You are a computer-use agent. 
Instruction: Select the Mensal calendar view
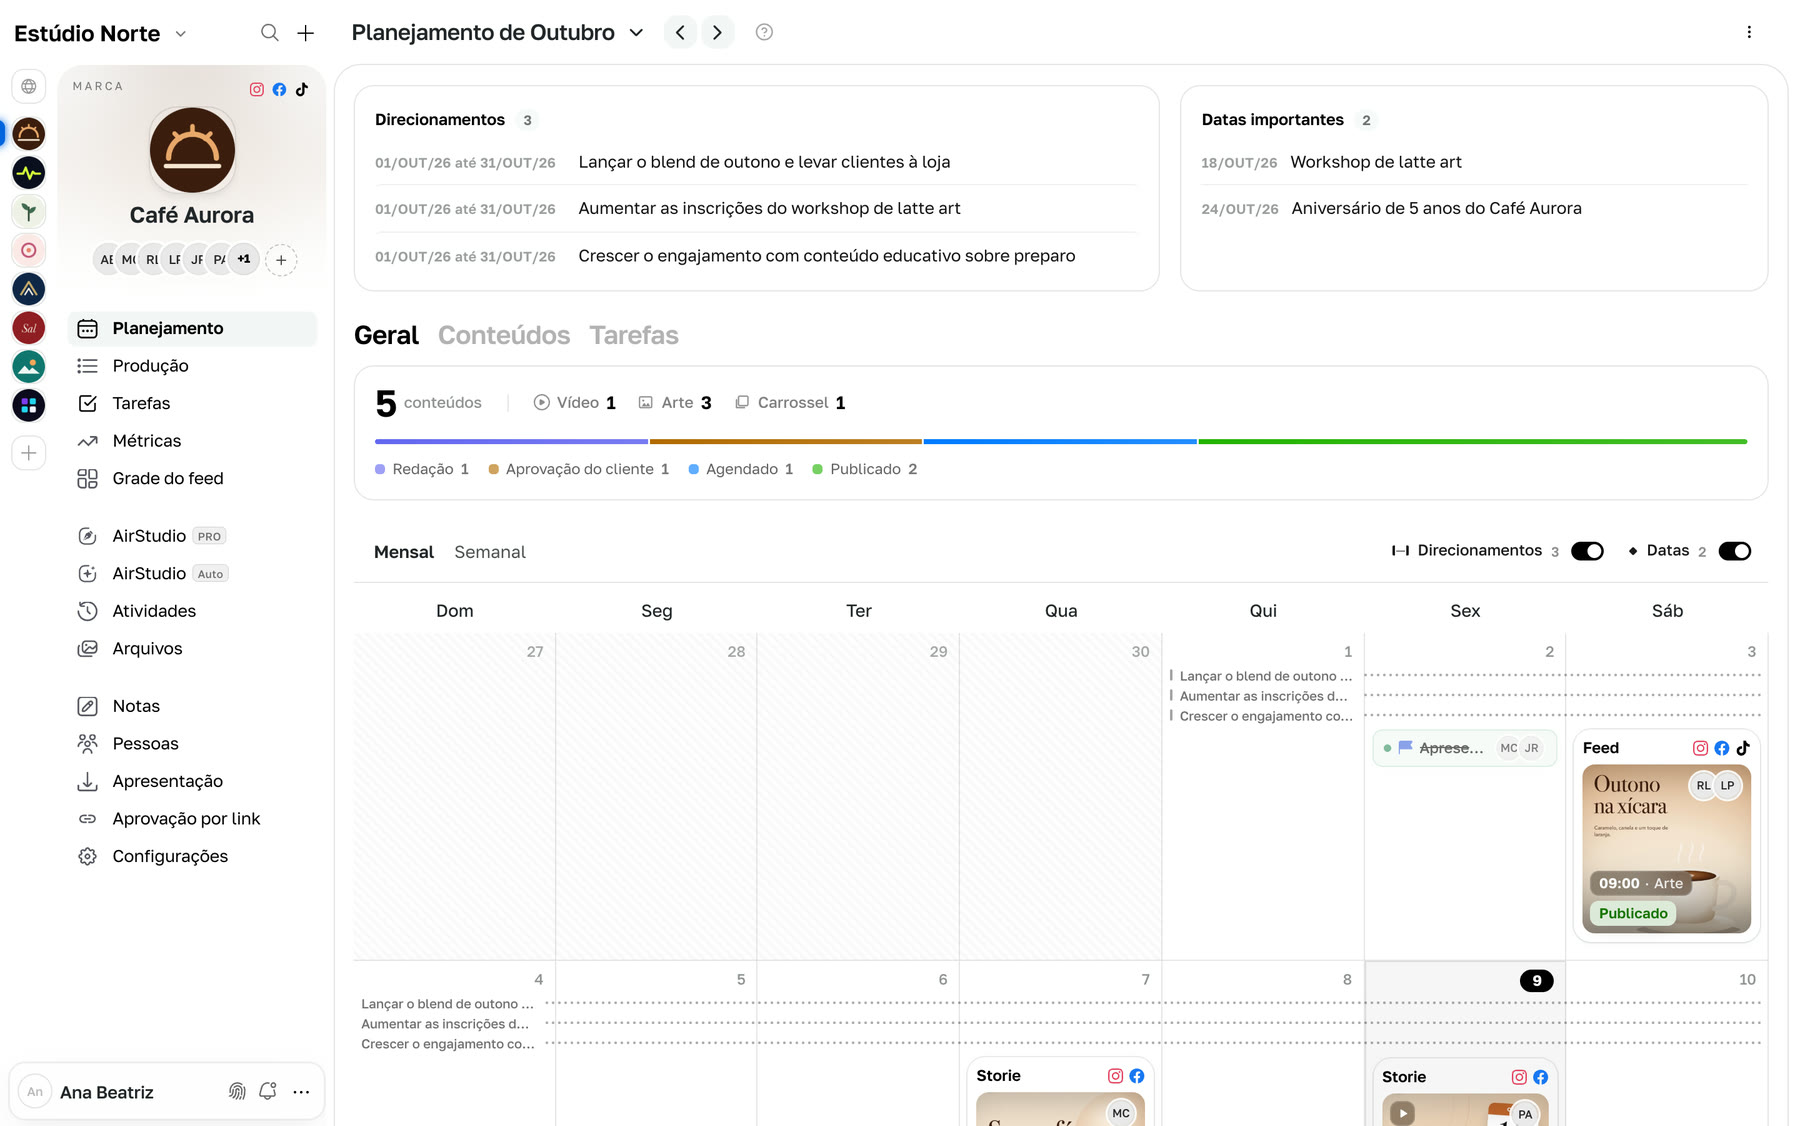coord(404,552)
